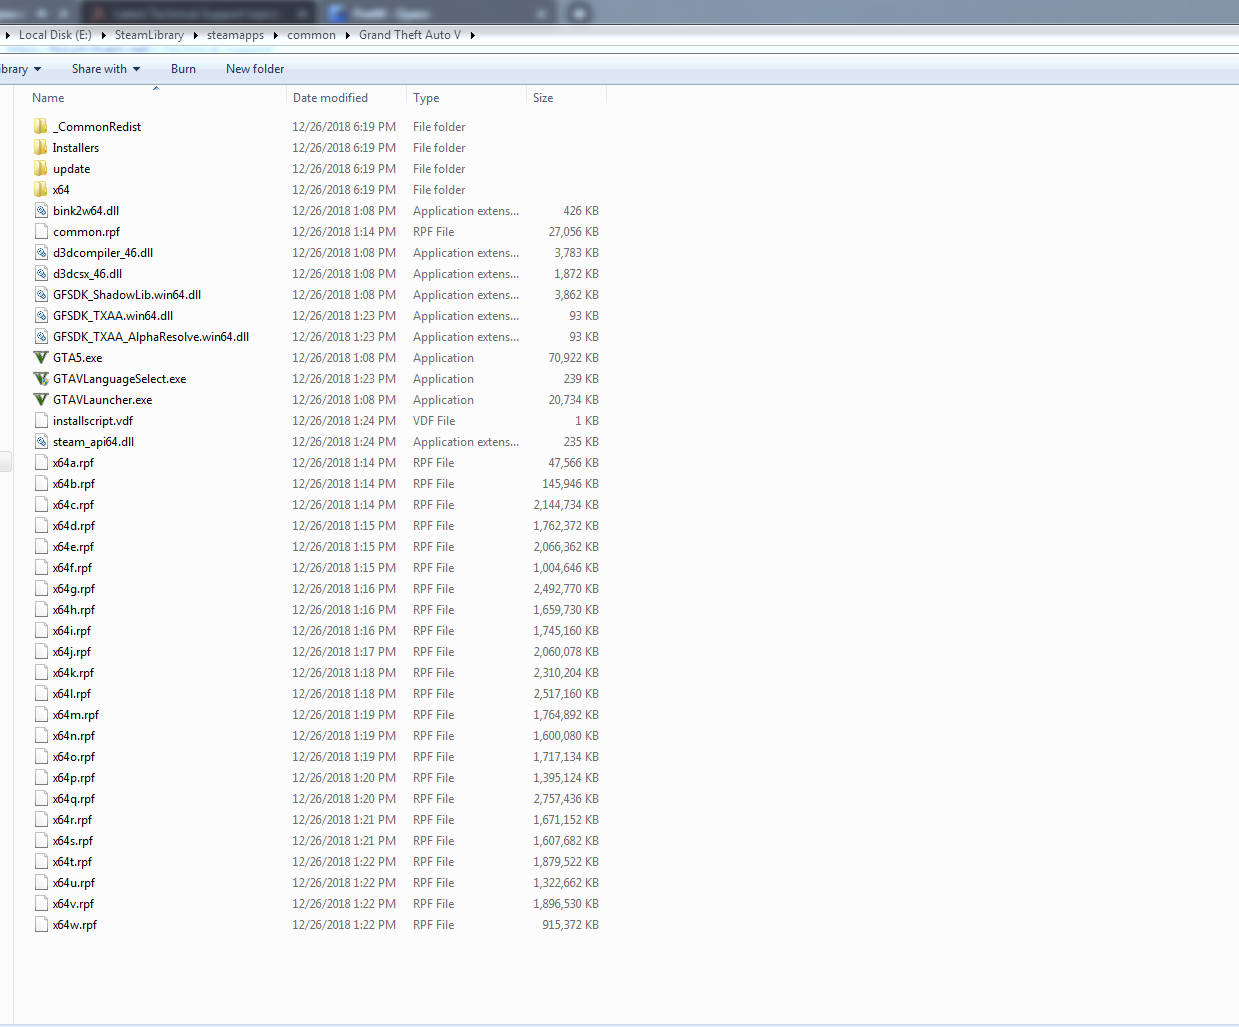1239x1027 pixels.
Task: Go to Local Disk (E:) breadcrumb
Action: [55, 35]
